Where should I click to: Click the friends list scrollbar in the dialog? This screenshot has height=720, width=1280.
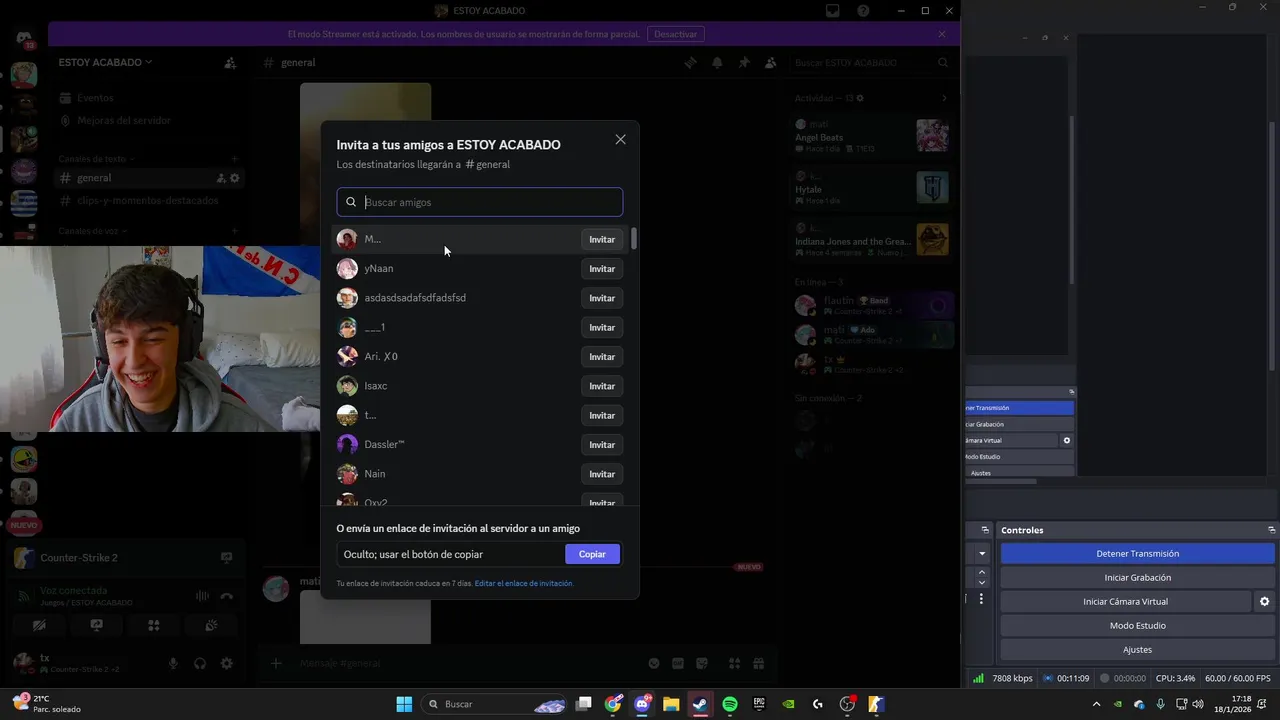tap(634, 240)
